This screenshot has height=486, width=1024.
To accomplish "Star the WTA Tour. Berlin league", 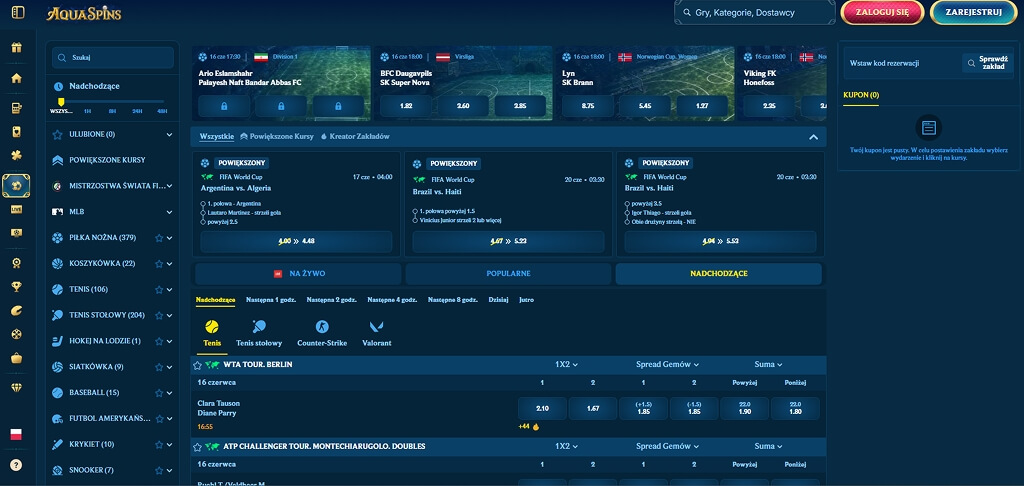I will click(x=197, y=364).
